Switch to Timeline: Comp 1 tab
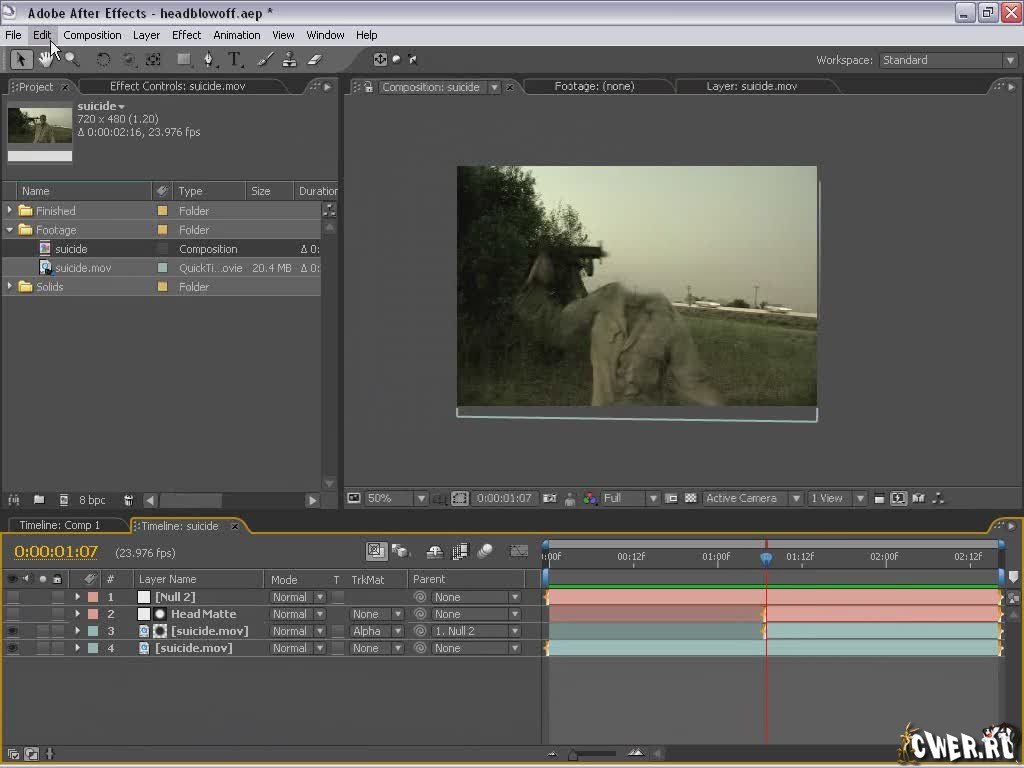1024x768 pixels. click(x=60, y=525)
